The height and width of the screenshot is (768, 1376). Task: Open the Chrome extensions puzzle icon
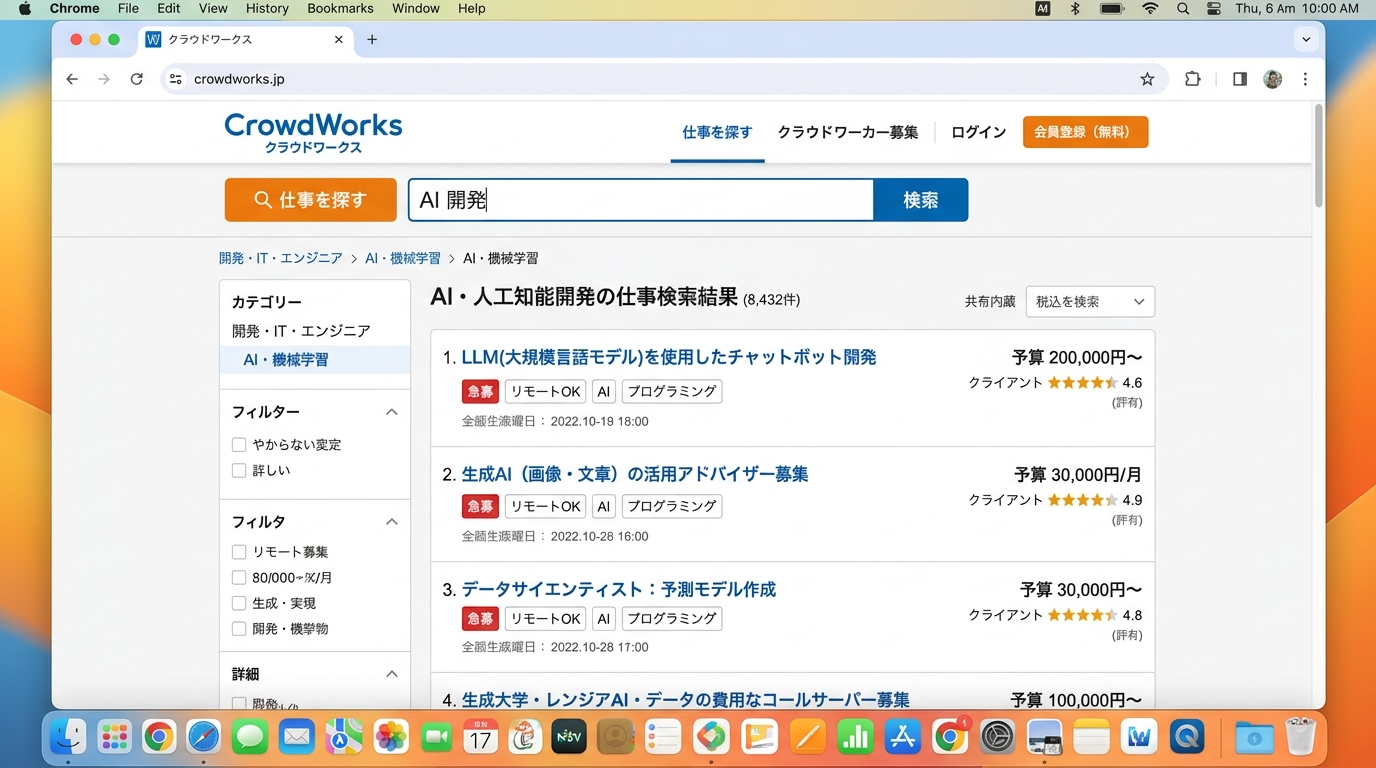pyautogui.click(x=1192, y=79)
